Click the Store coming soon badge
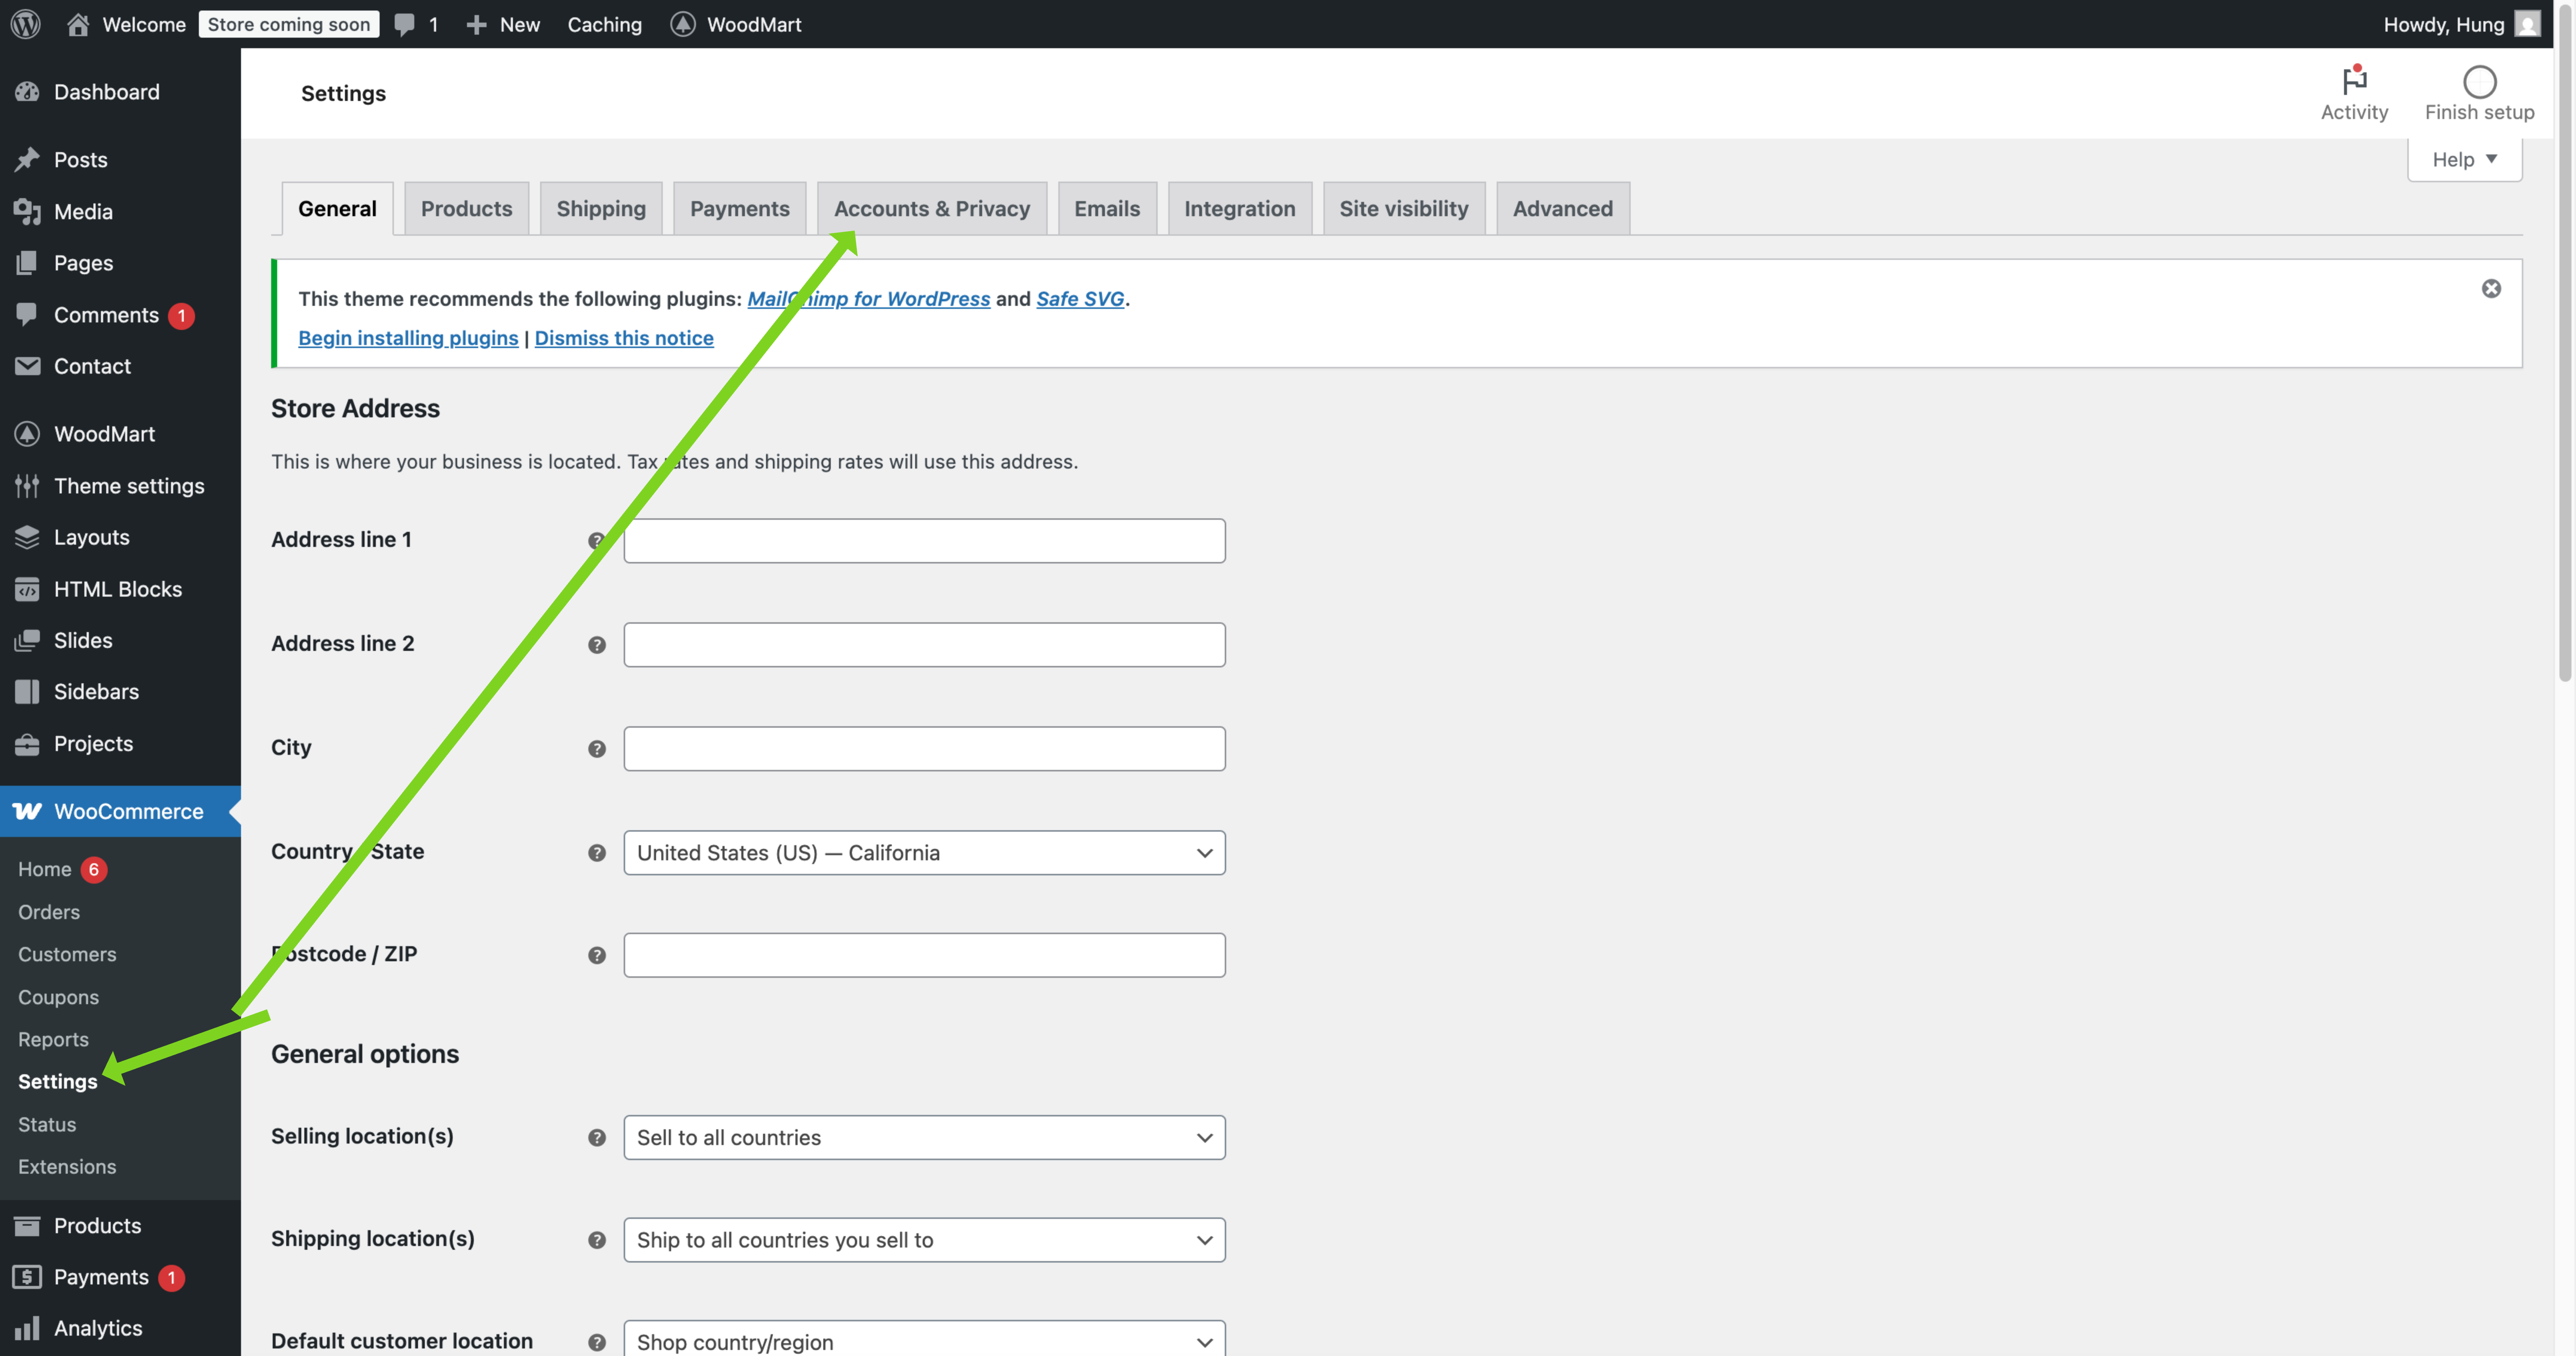Image resolution: width=2576 pixels, height=1356 pixels. click(x=289, y=24)
